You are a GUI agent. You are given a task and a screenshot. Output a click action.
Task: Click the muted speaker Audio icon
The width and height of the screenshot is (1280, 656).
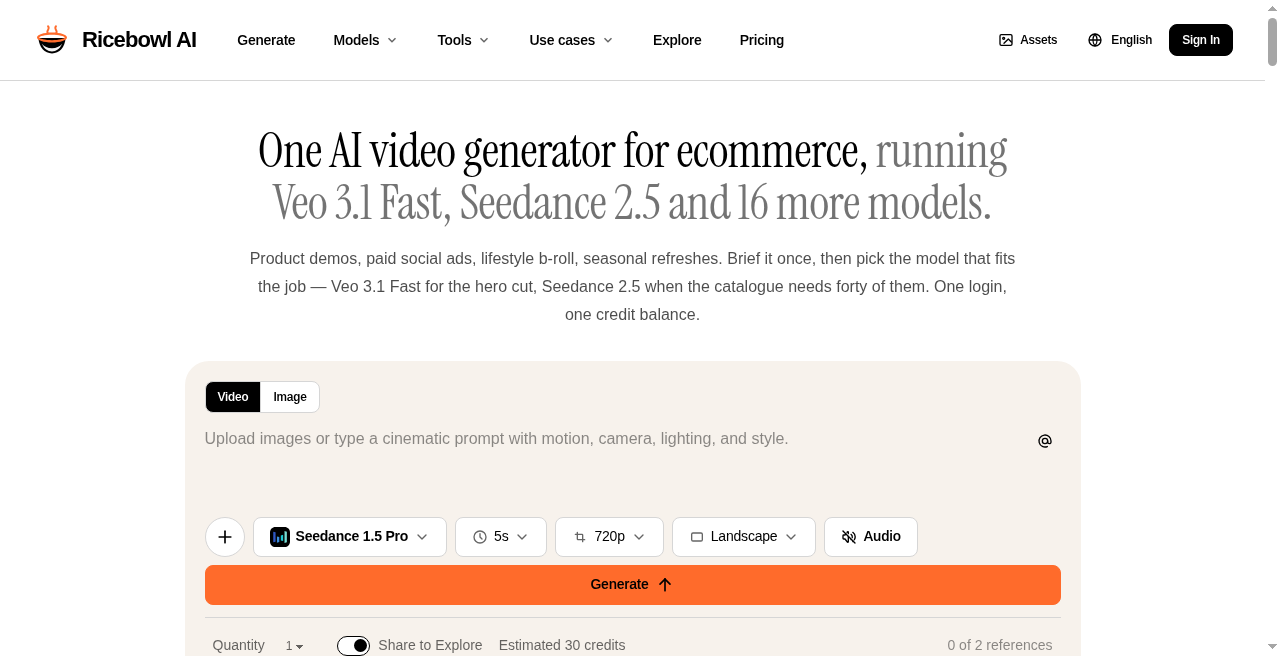point(849,537)
